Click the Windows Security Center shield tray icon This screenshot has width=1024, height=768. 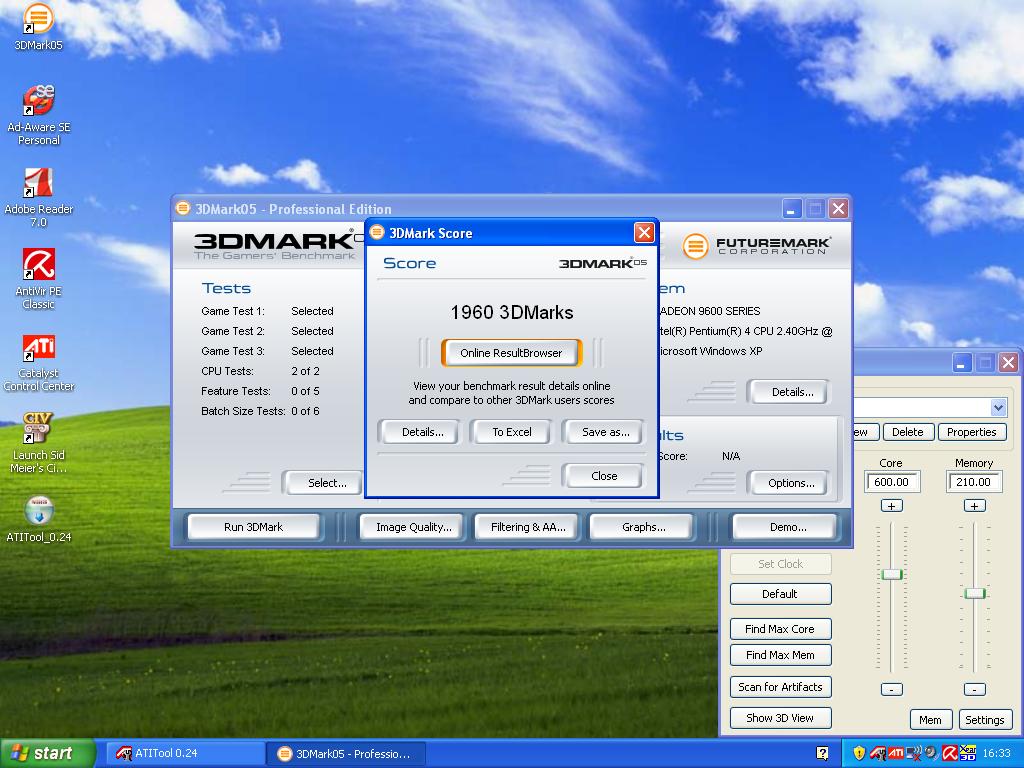click(859, 753)
